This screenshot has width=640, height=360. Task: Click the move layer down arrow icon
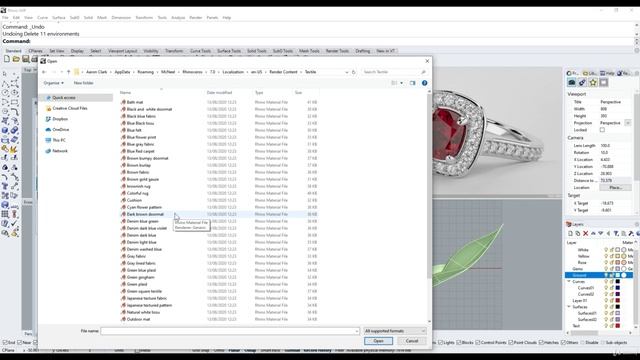coord(600,233)
